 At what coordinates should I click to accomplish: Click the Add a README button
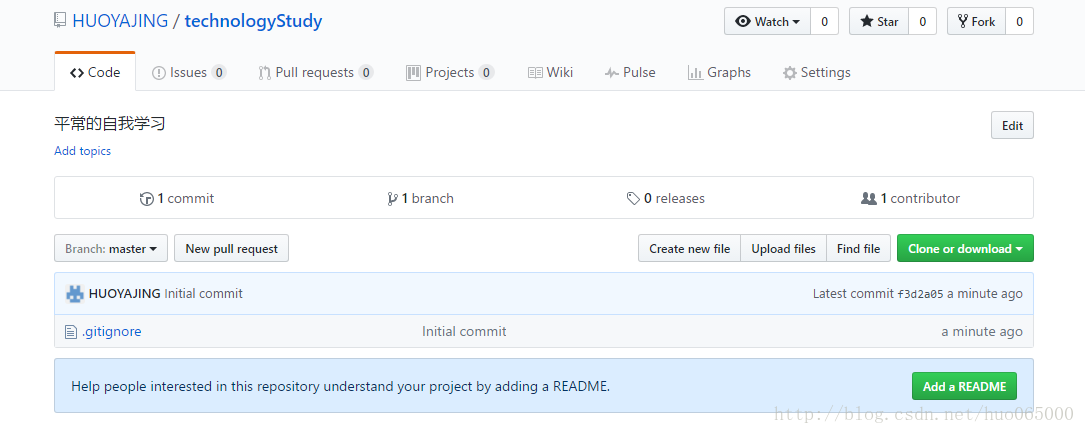(x=965, y=386)
